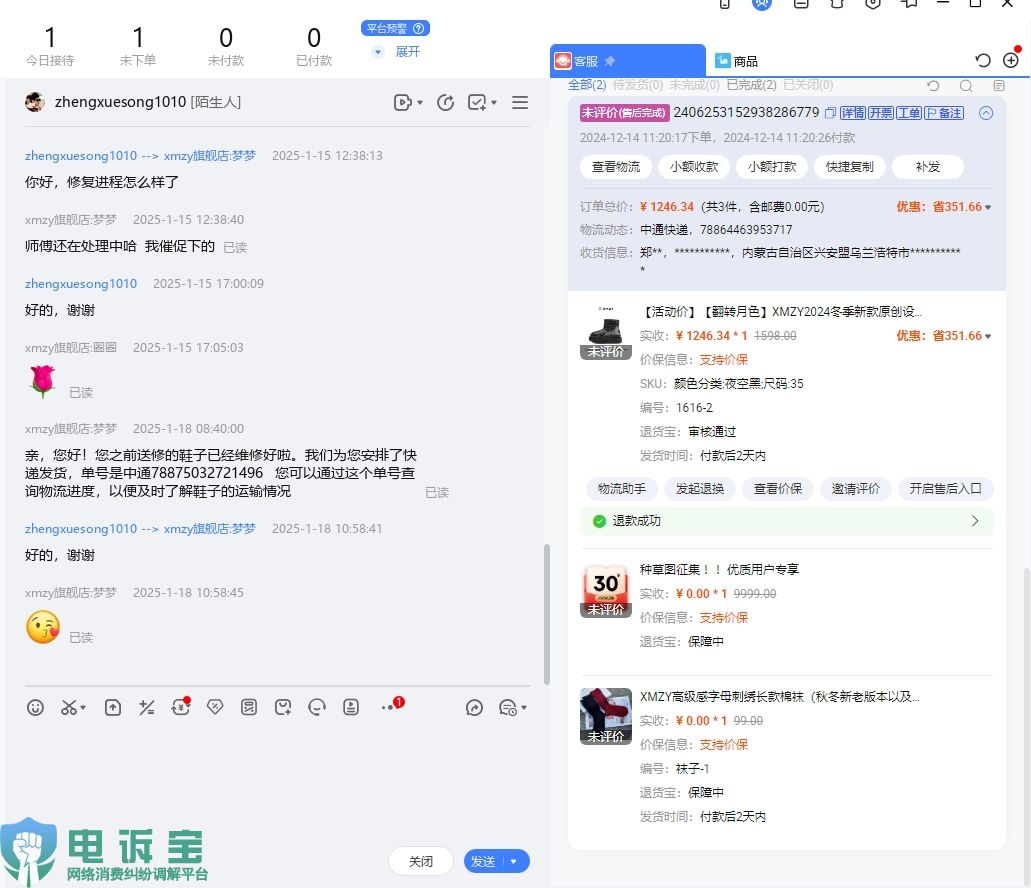Select the 已完成(2) order filter
Image resolution: width=1031 pixels, height=888 pixels.
(751, 85)
